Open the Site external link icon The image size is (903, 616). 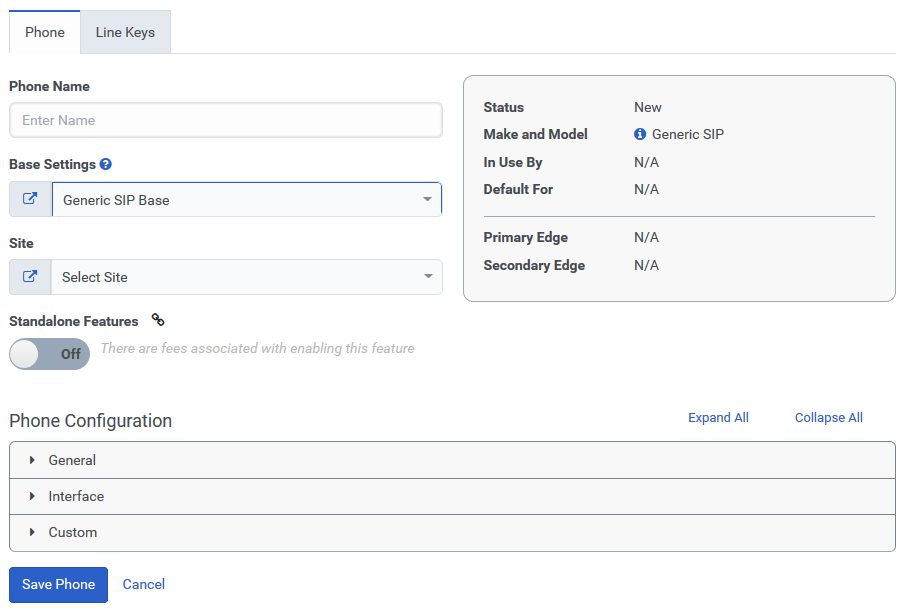click(x=30, y=277)
